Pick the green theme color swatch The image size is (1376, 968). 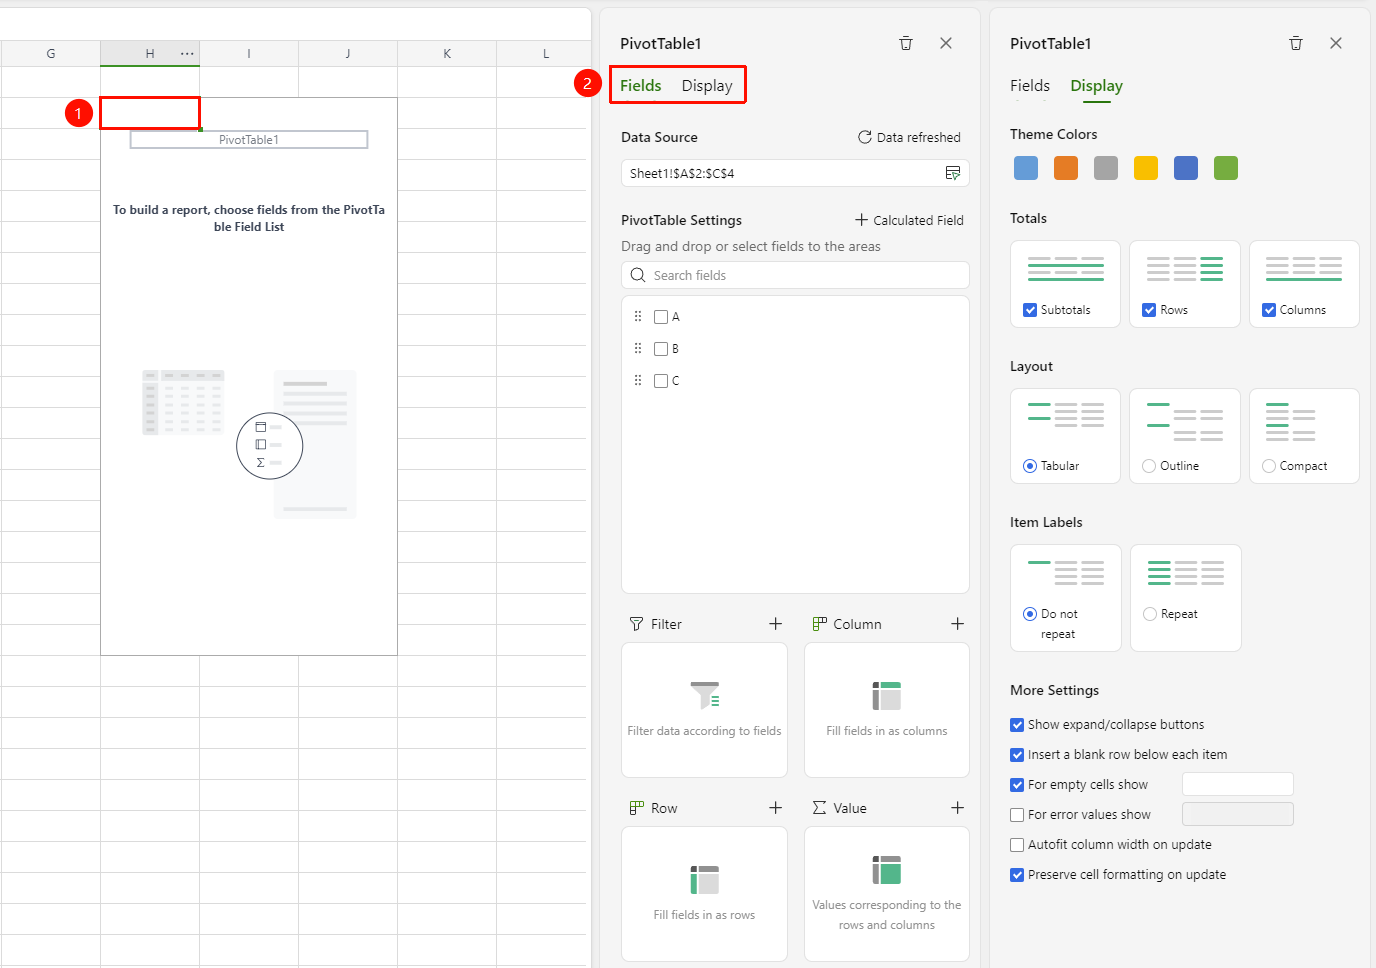click(1226, 168)
